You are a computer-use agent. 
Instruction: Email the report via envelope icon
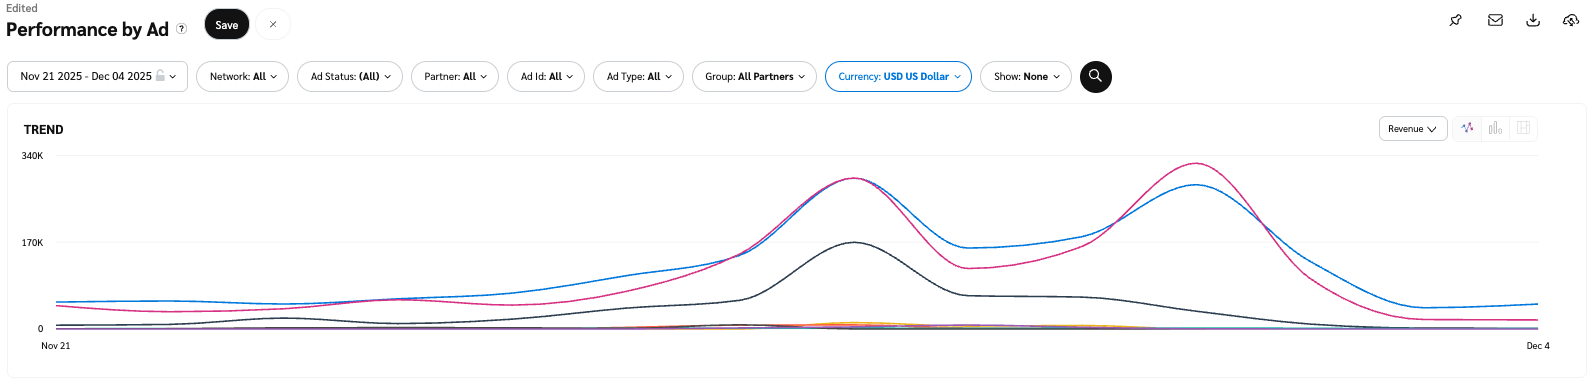point(1495,20)
